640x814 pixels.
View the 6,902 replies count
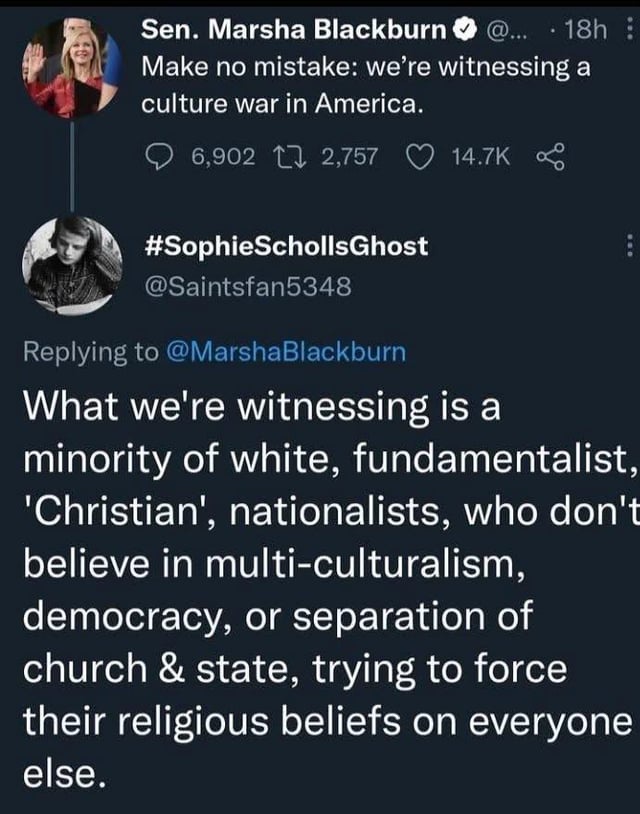click(221, 155)
